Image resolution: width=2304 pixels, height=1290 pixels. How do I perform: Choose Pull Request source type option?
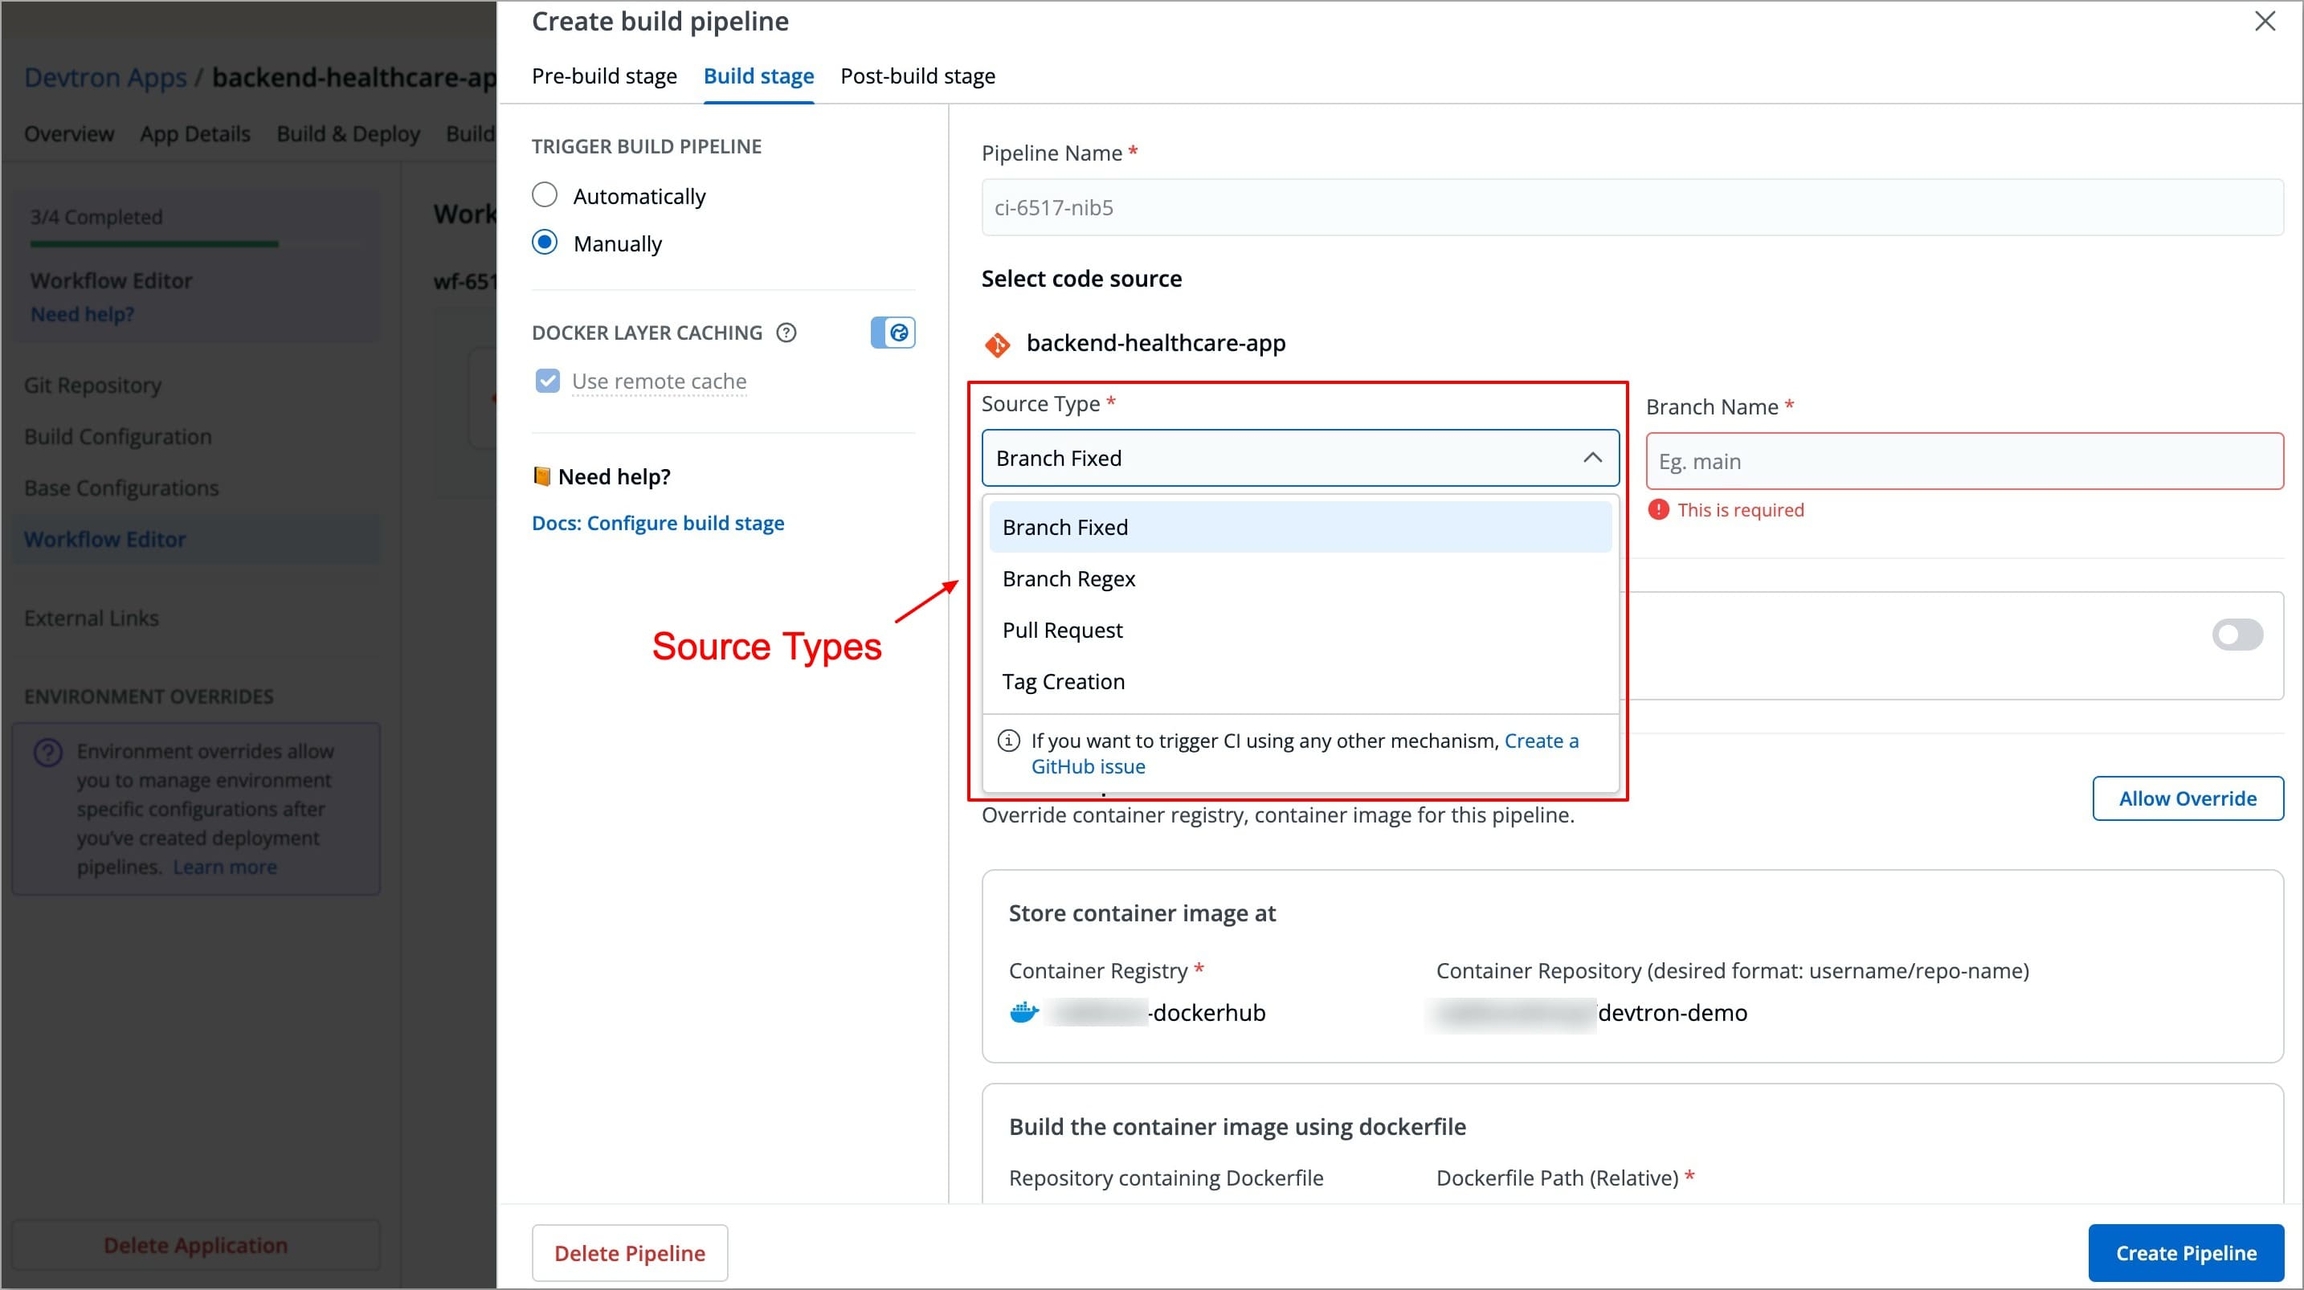tap(1062, 630)
